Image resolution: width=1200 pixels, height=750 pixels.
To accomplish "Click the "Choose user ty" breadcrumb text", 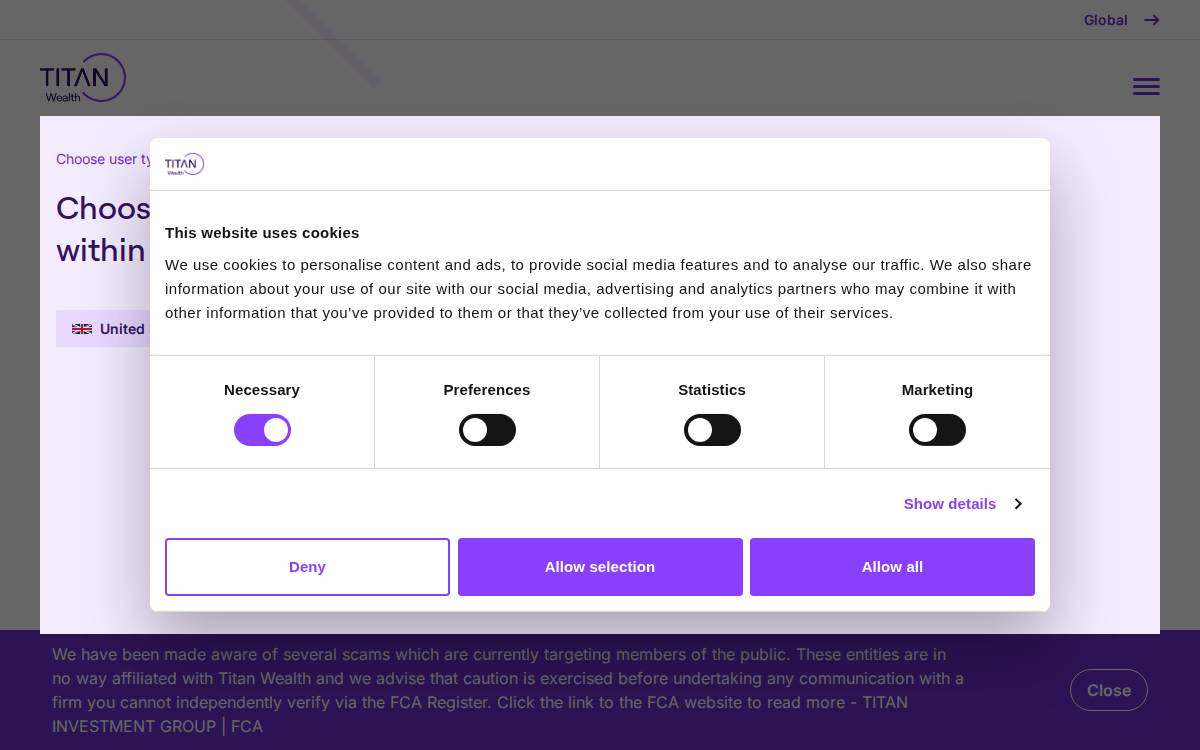I will click(104, 159).
